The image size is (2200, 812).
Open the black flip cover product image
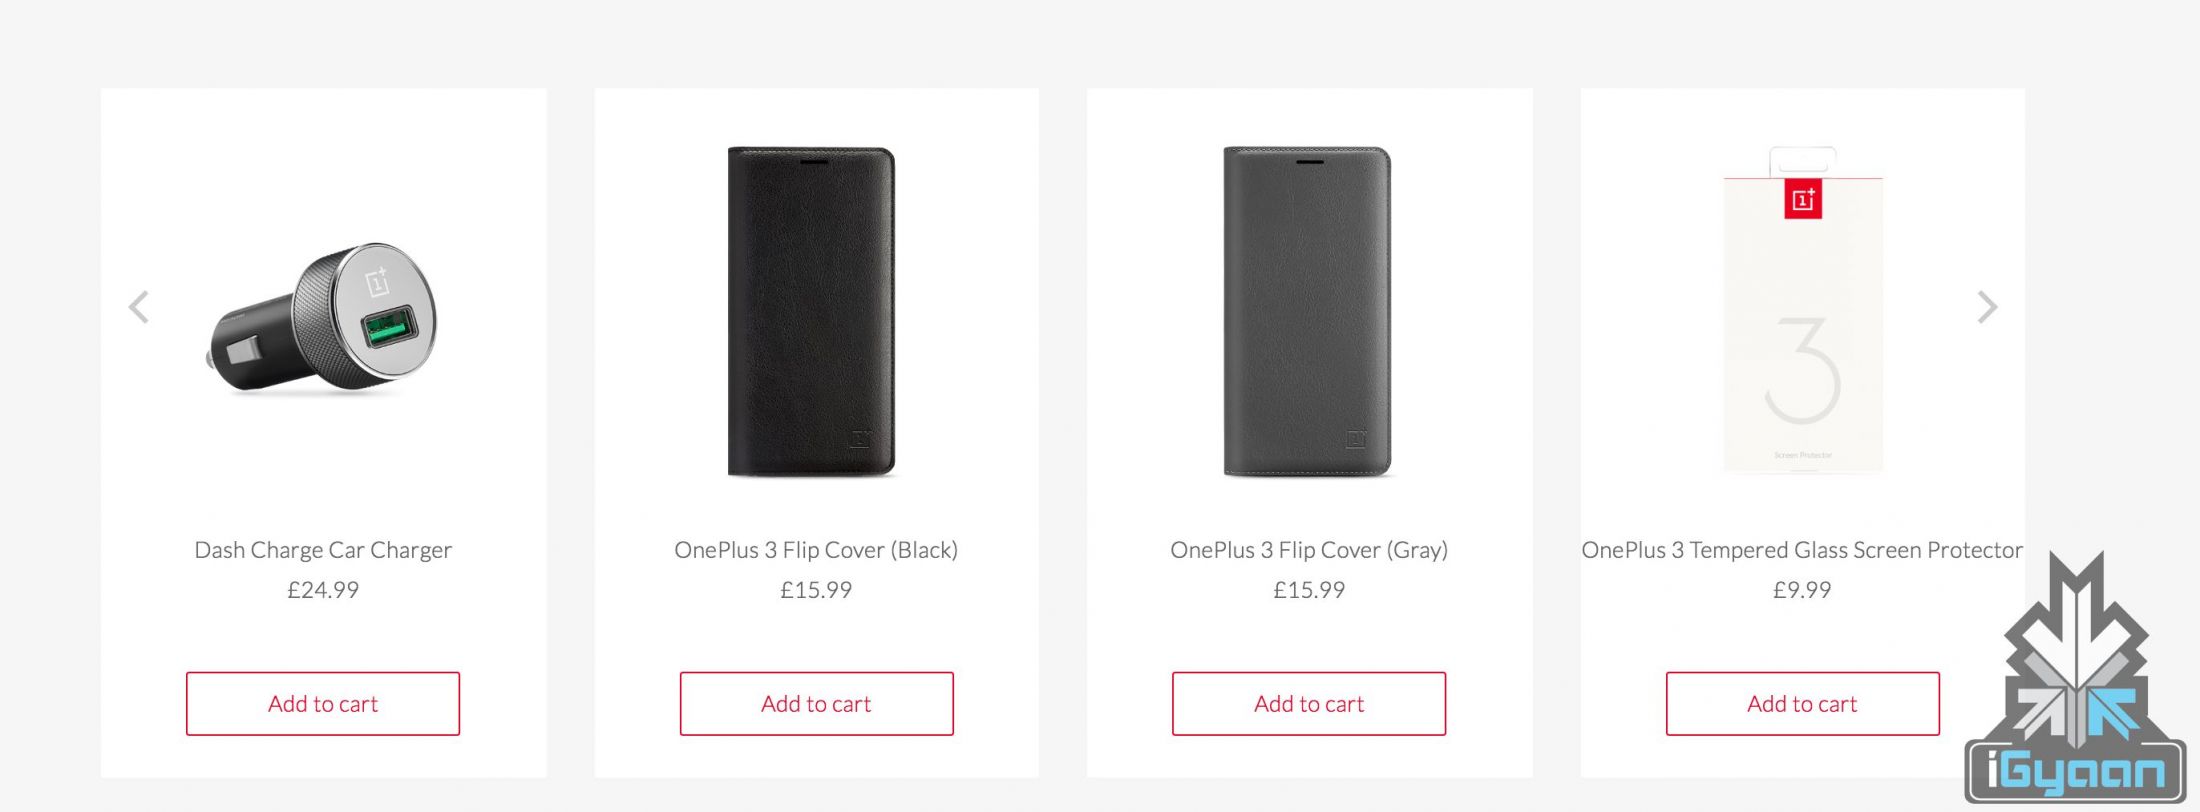(811, 311)
